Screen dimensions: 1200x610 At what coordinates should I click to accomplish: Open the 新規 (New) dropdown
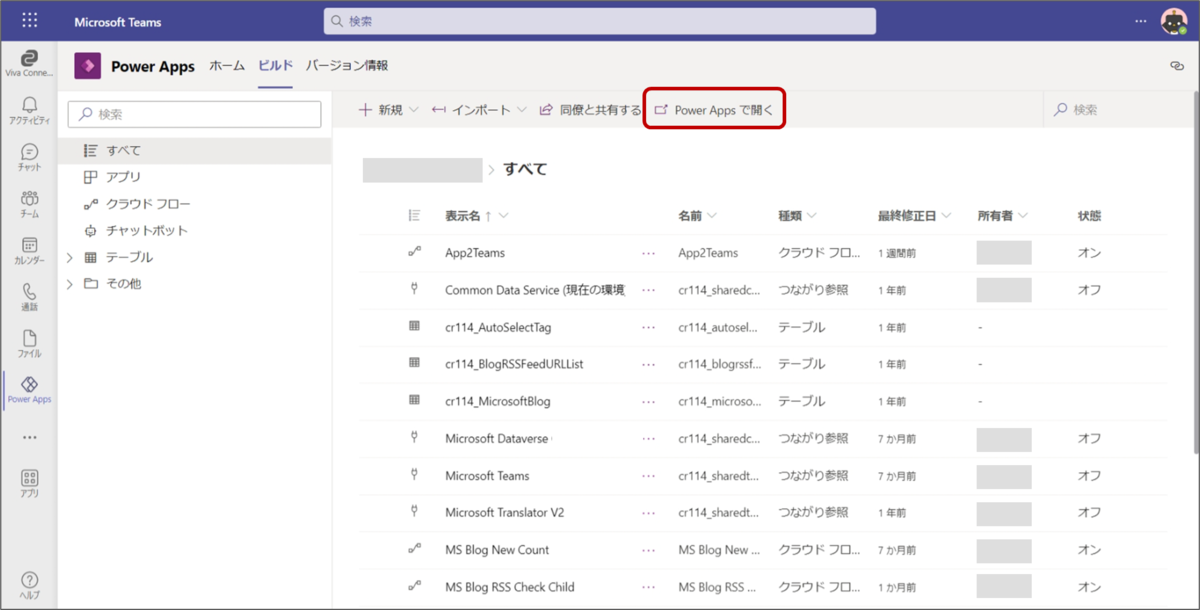click(389, 110)
